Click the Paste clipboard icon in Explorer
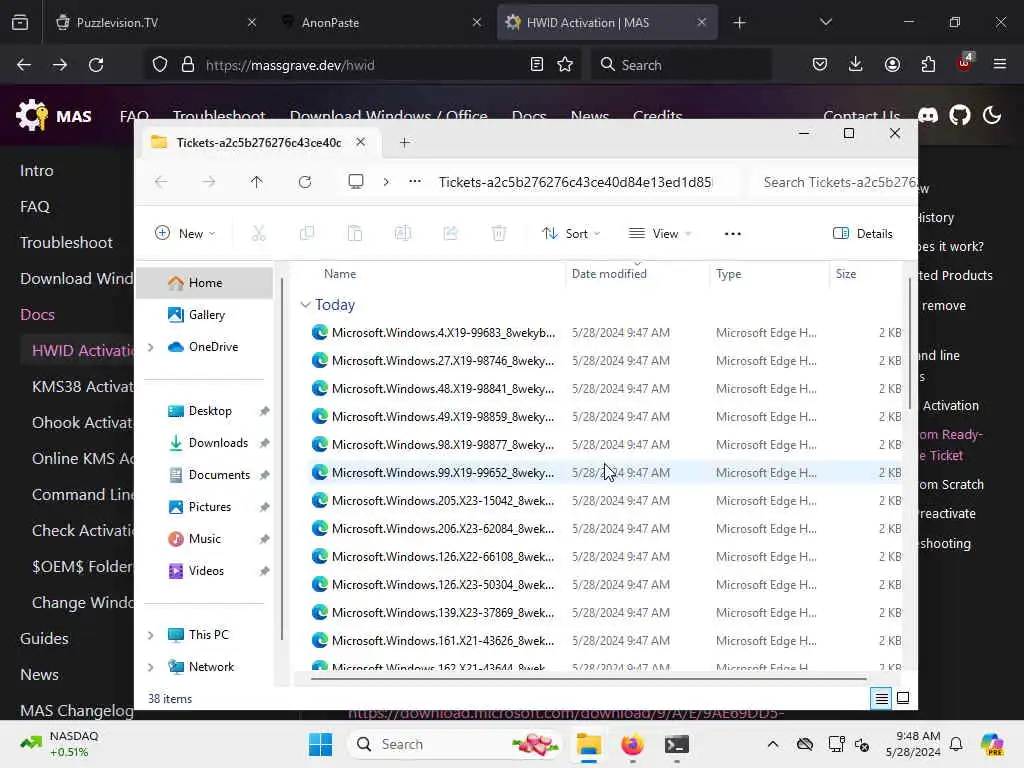Viewport: 1024px width, 768px height. (x=355, y=233)
